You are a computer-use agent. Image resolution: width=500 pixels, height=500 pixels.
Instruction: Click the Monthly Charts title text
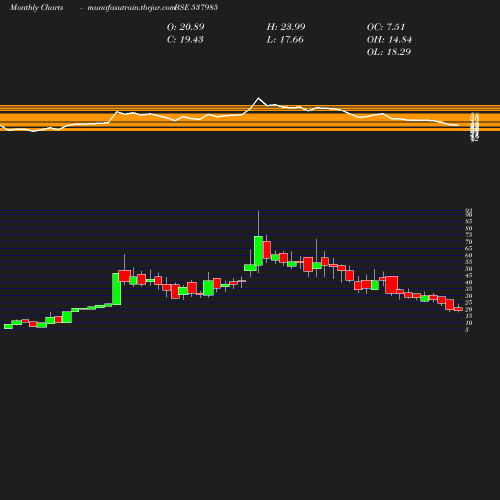(x=36, y=7)
